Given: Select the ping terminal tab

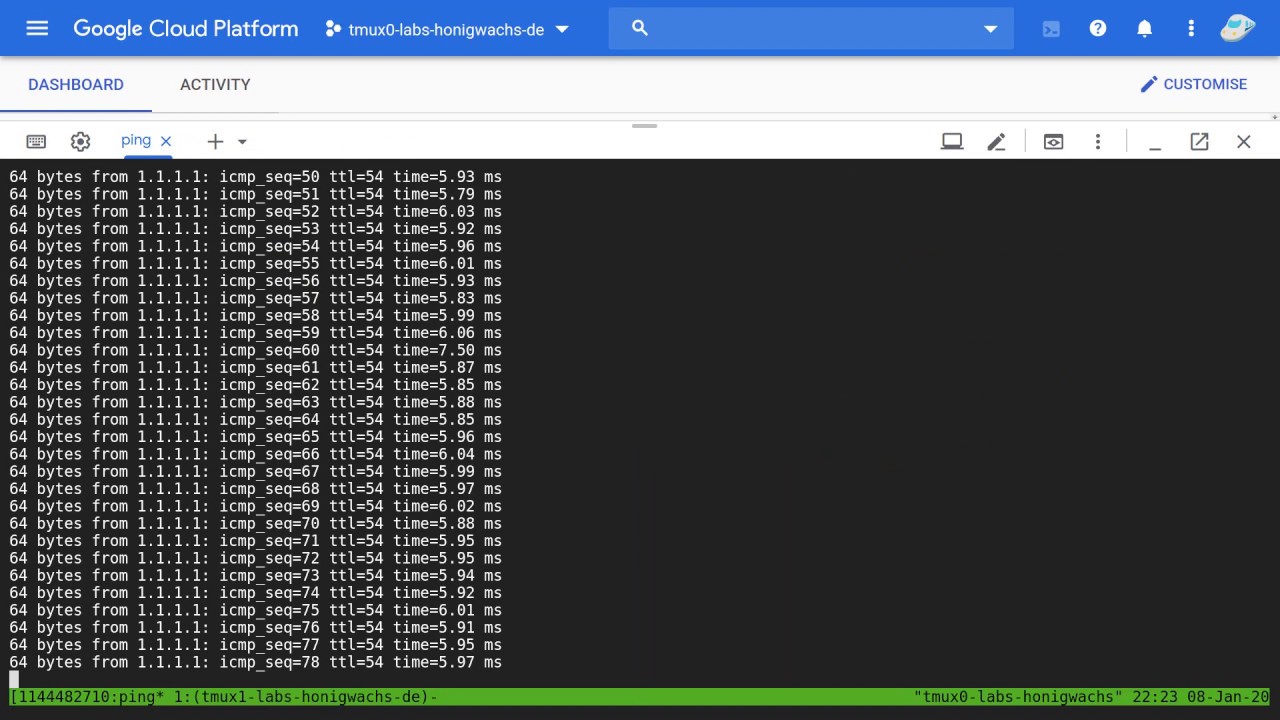Looking at the screenshot, I should point(136,140).
